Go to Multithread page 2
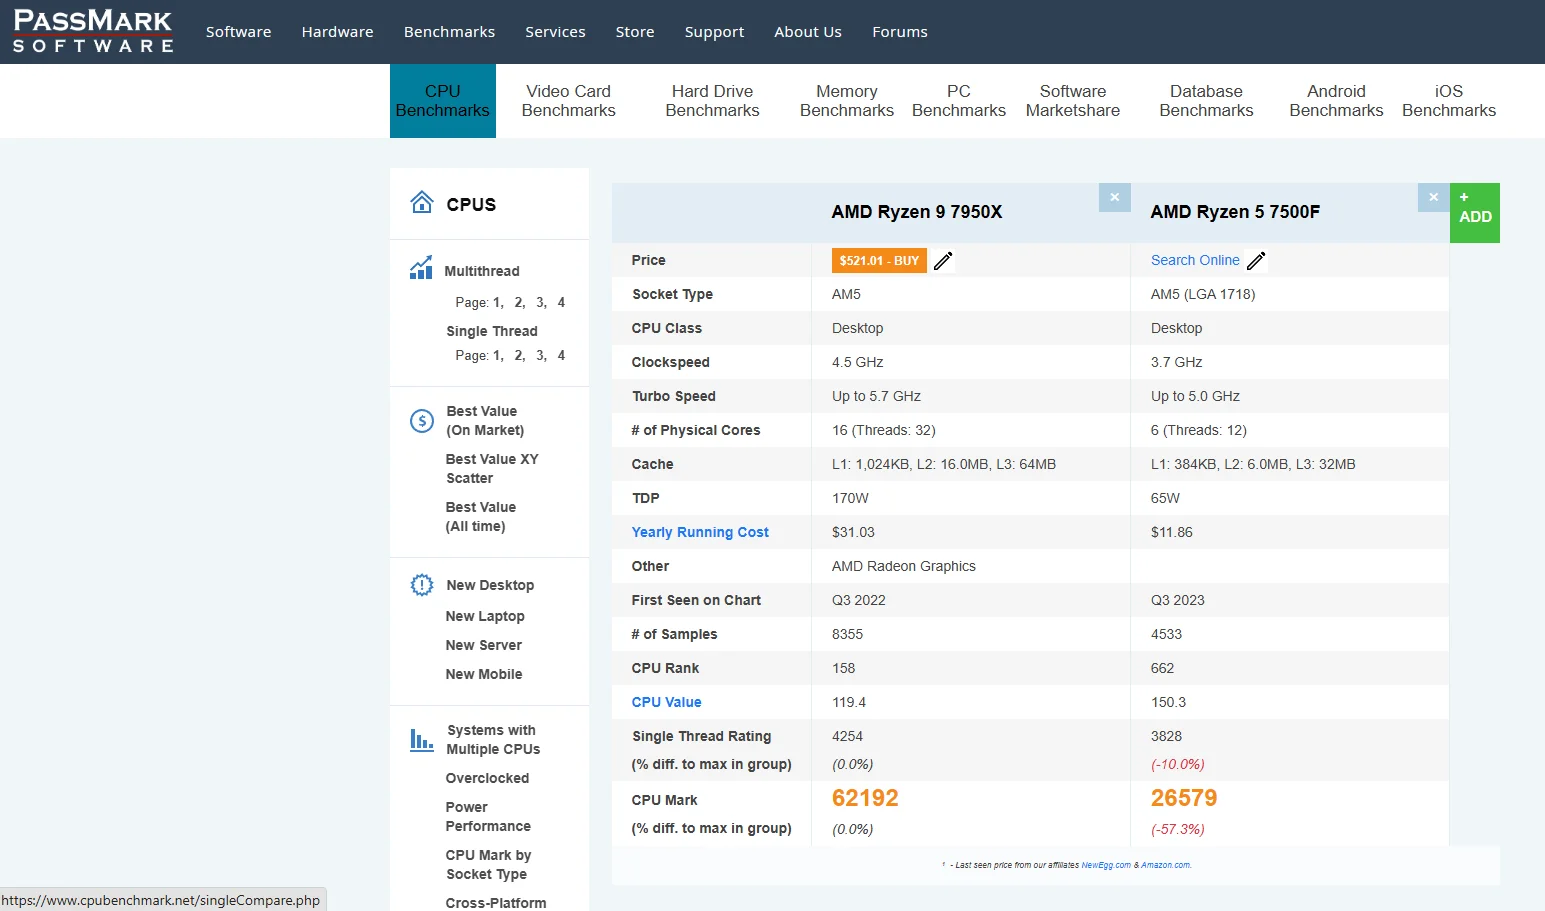The image size is (1545, 911). pos(519,302)
